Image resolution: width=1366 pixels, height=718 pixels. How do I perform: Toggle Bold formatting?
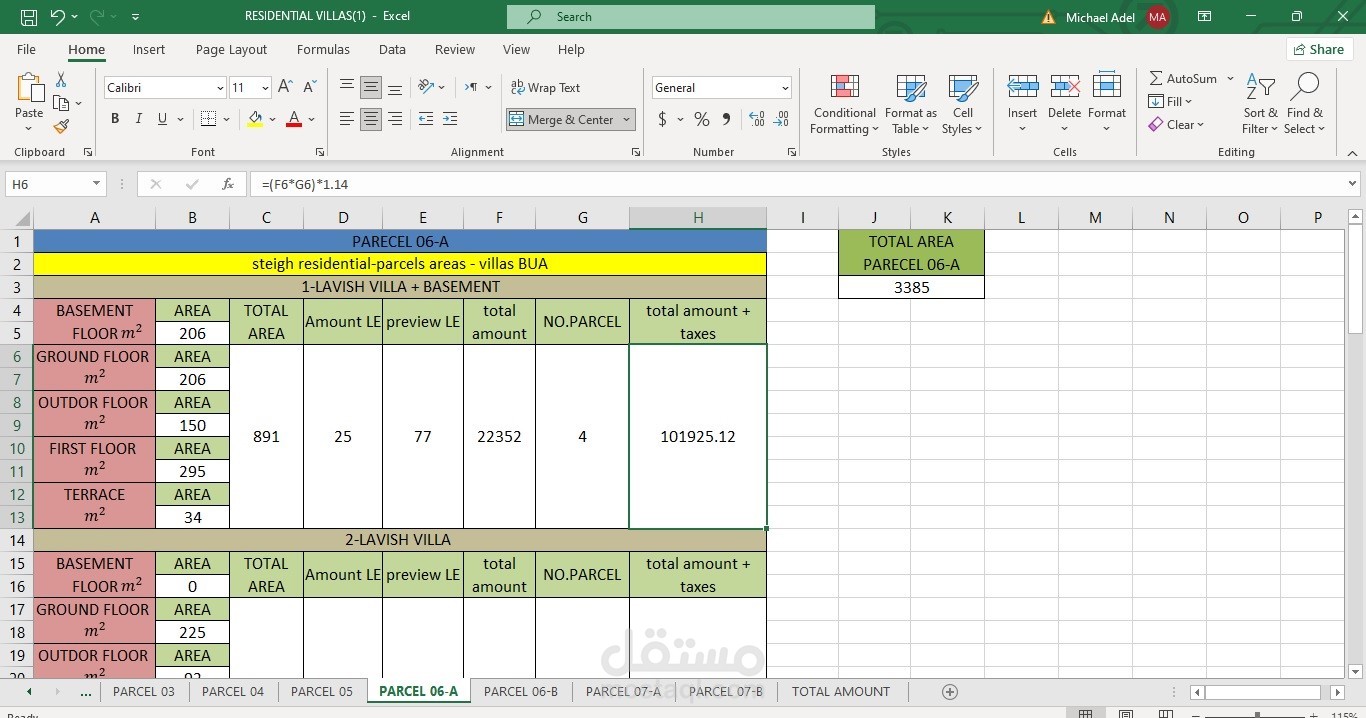click(115, 119)
